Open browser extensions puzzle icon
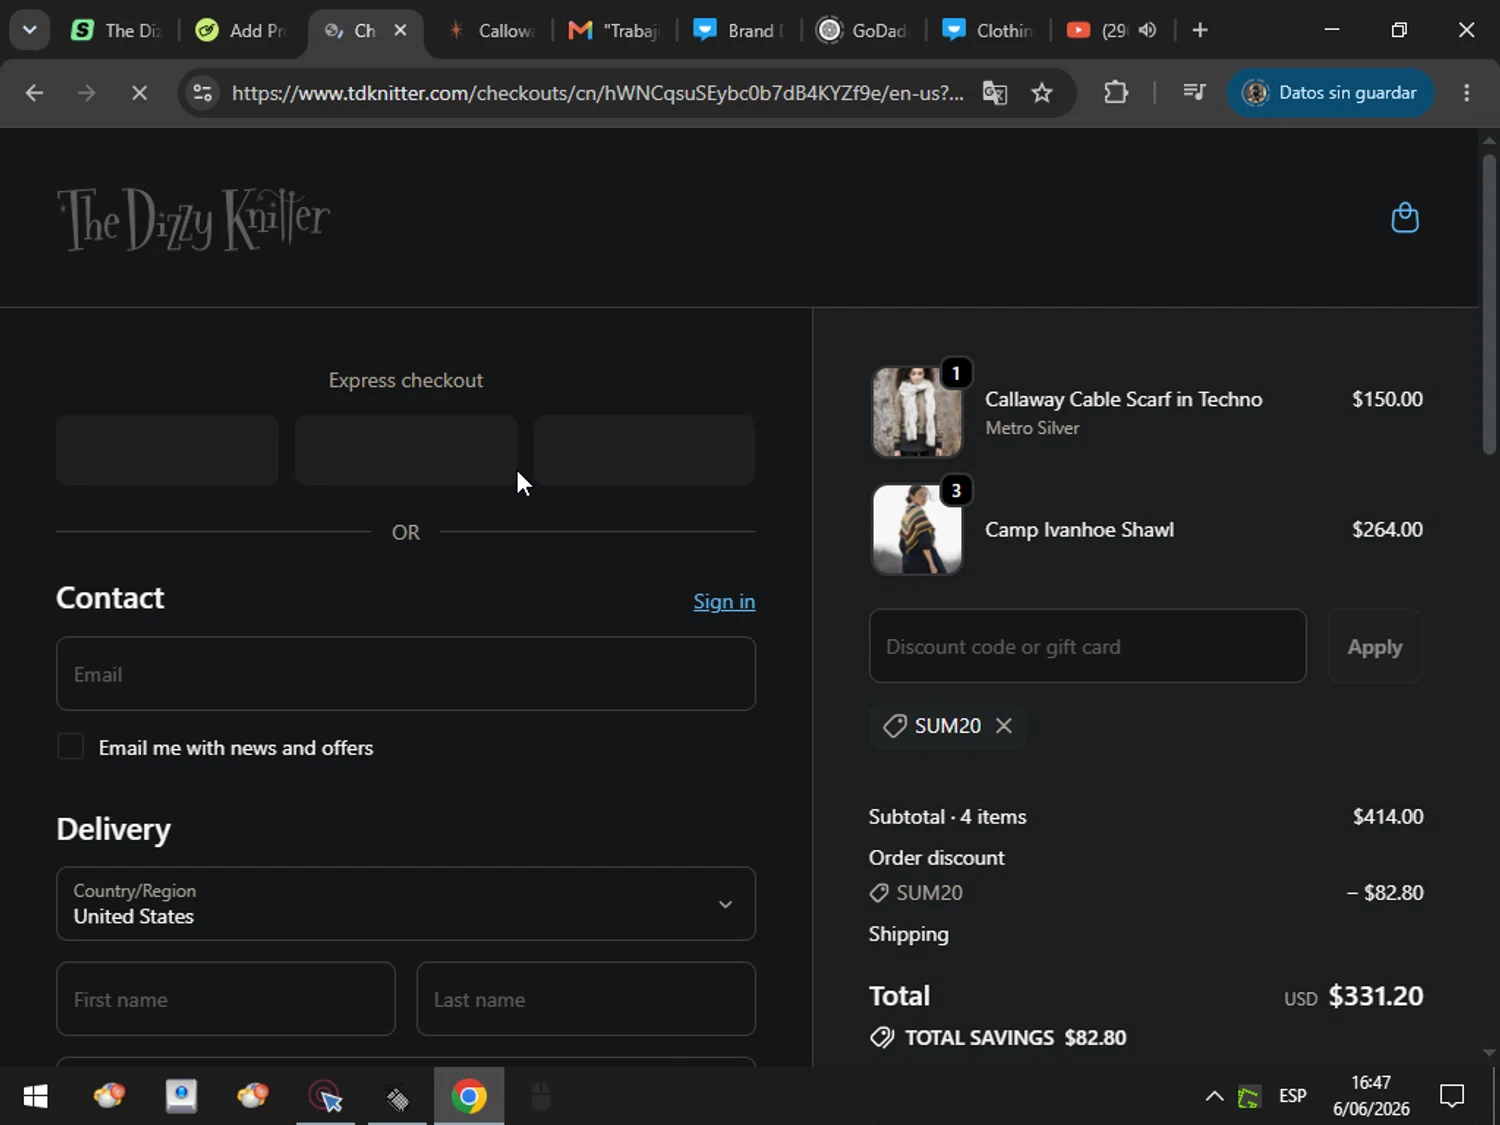1500x1125 pixels. tap(1116, 93)
